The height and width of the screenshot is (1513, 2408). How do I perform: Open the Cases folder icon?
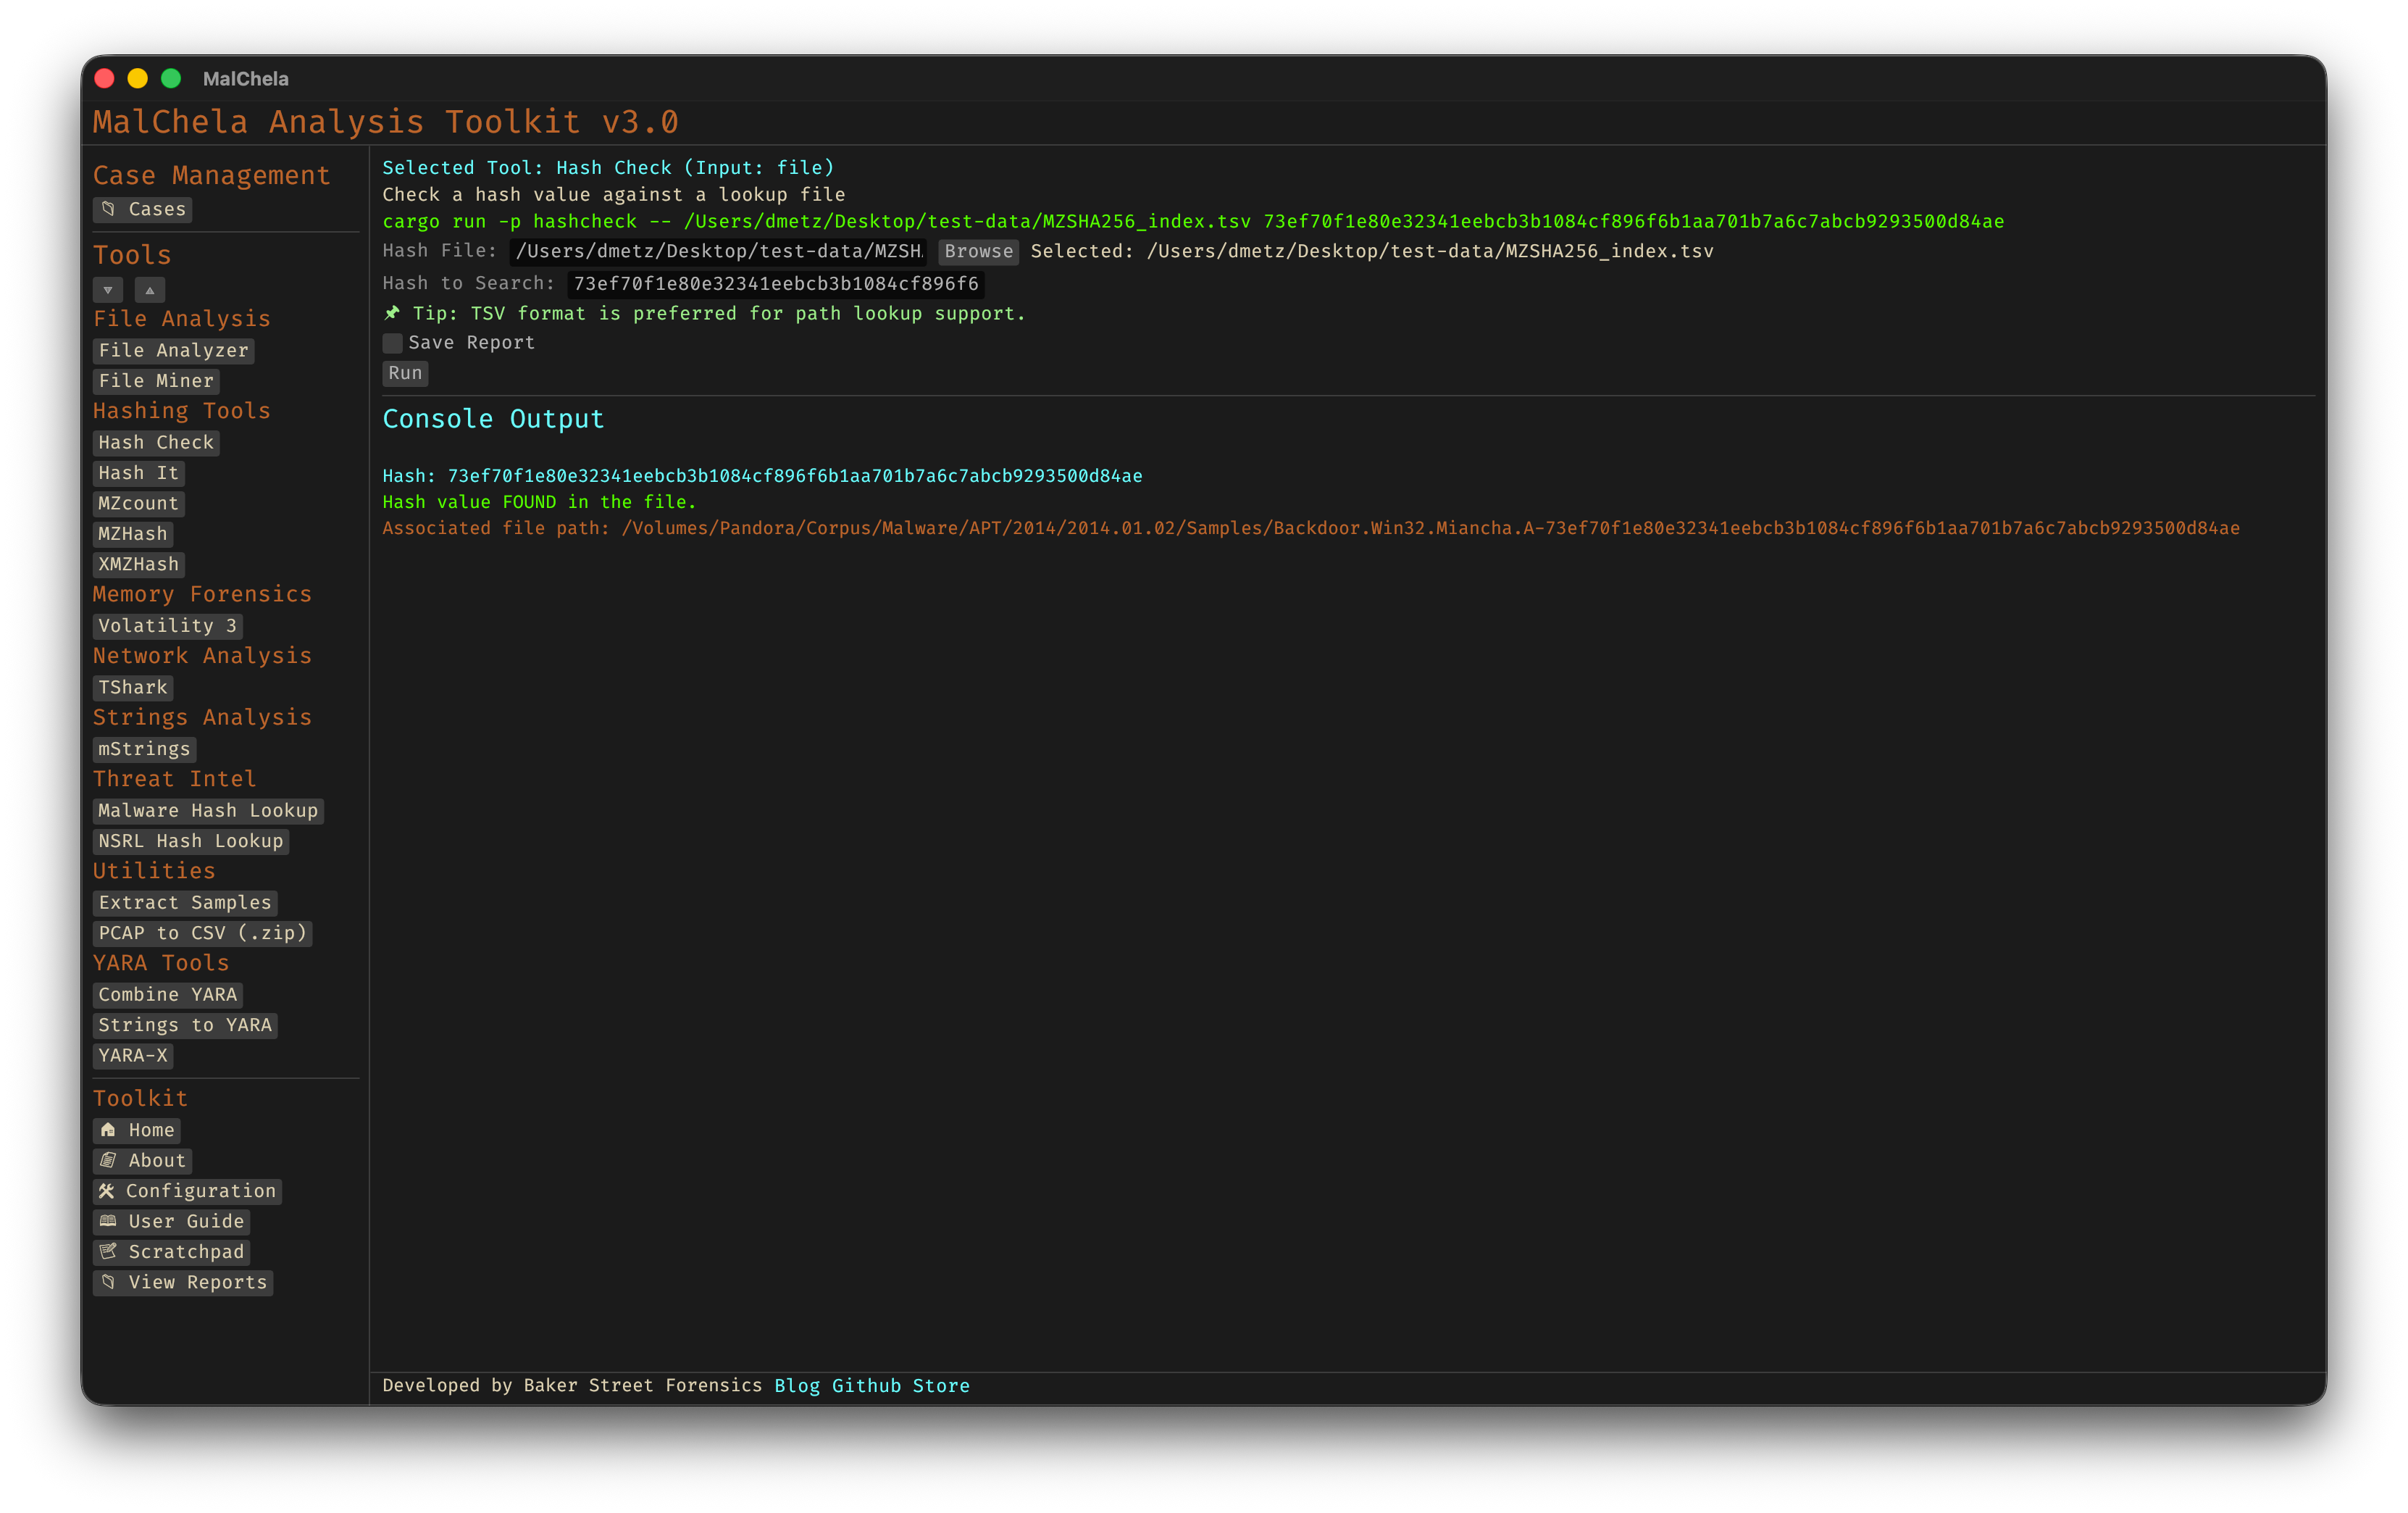point(109,209)
